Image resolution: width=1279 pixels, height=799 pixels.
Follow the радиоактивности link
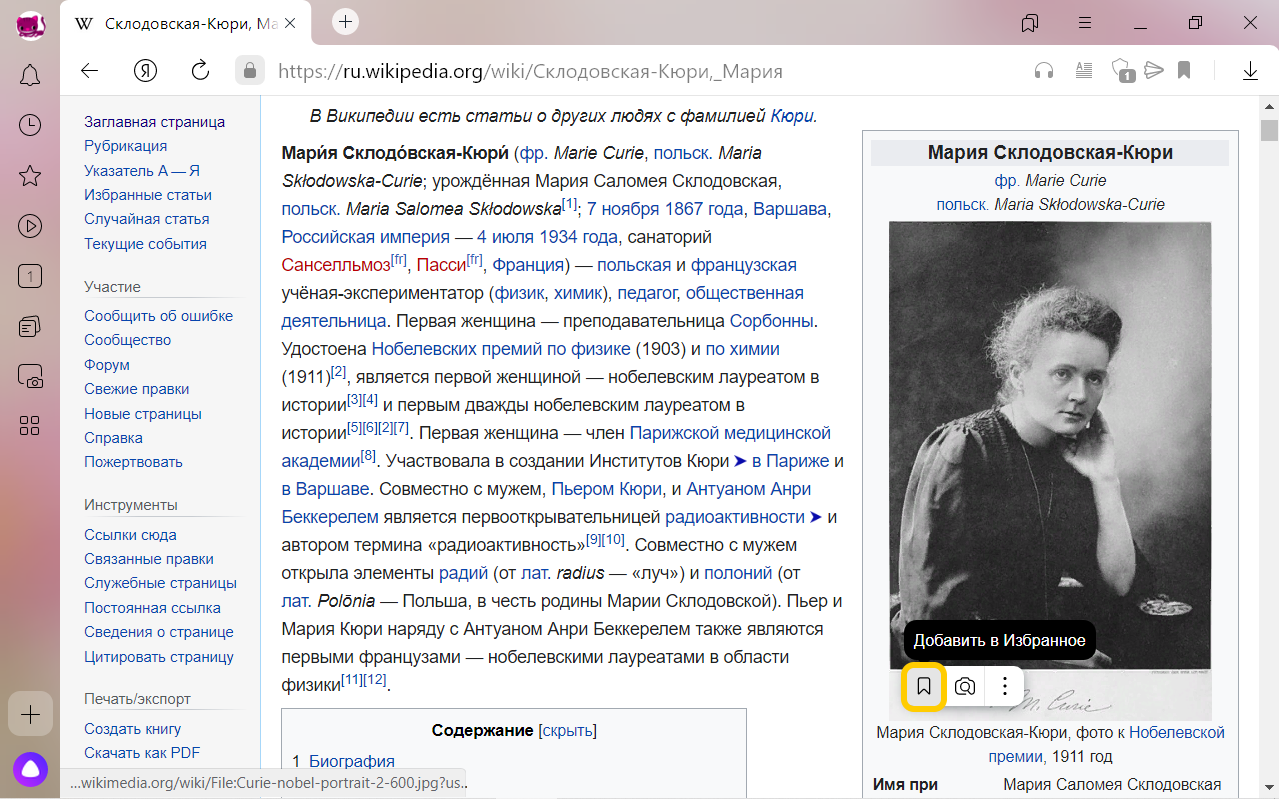[x=735, y=517]
